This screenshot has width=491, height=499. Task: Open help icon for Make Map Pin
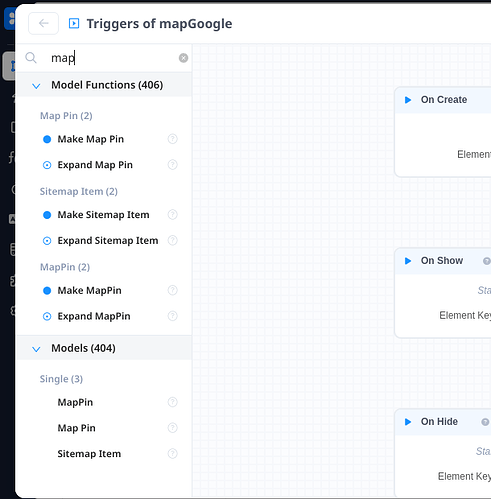[x=172, y=139]
